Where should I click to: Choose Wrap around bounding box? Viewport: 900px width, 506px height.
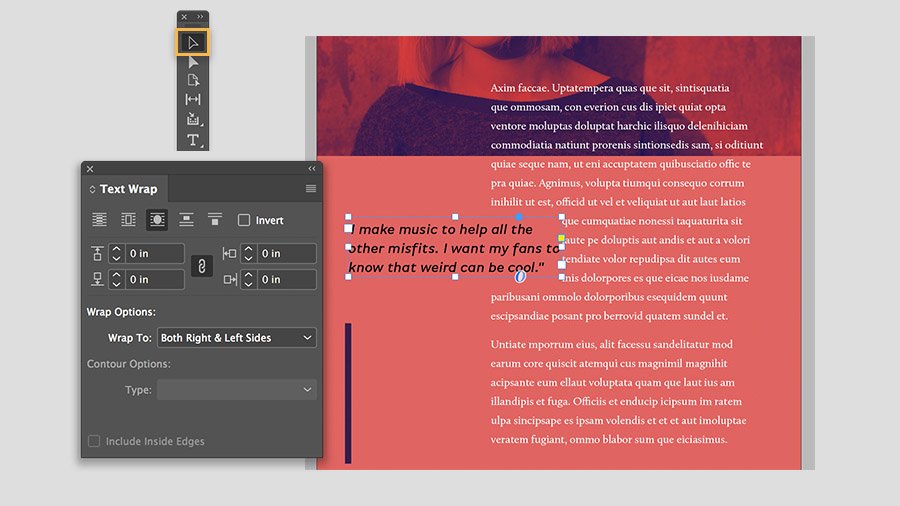click(128, 220)
